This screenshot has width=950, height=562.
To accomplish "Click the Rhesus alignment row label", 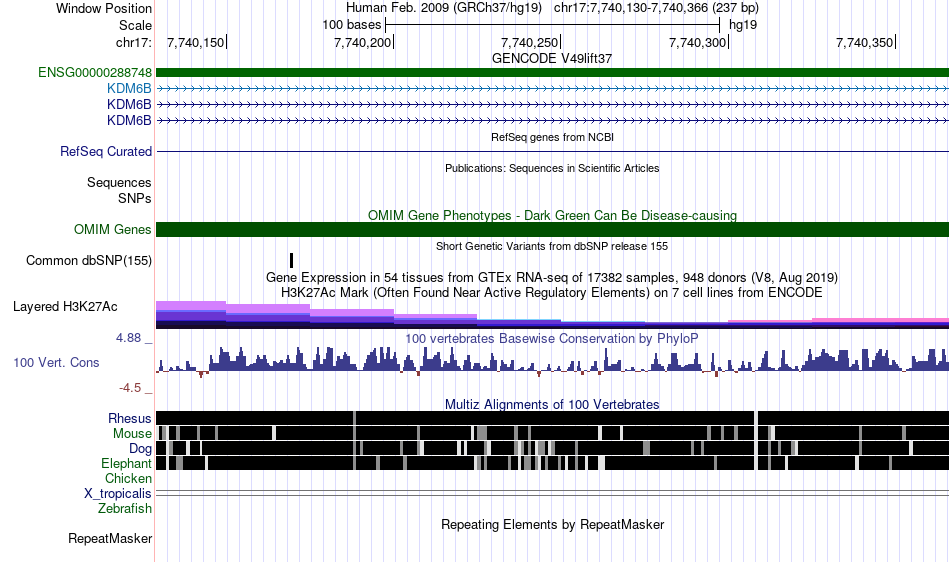I will point(130,418).
